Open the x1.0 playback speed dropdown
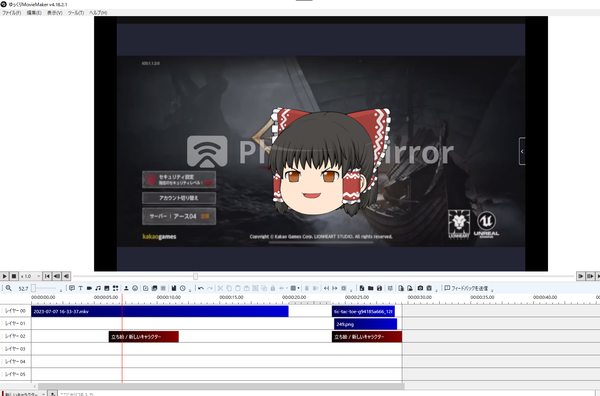 30,276
